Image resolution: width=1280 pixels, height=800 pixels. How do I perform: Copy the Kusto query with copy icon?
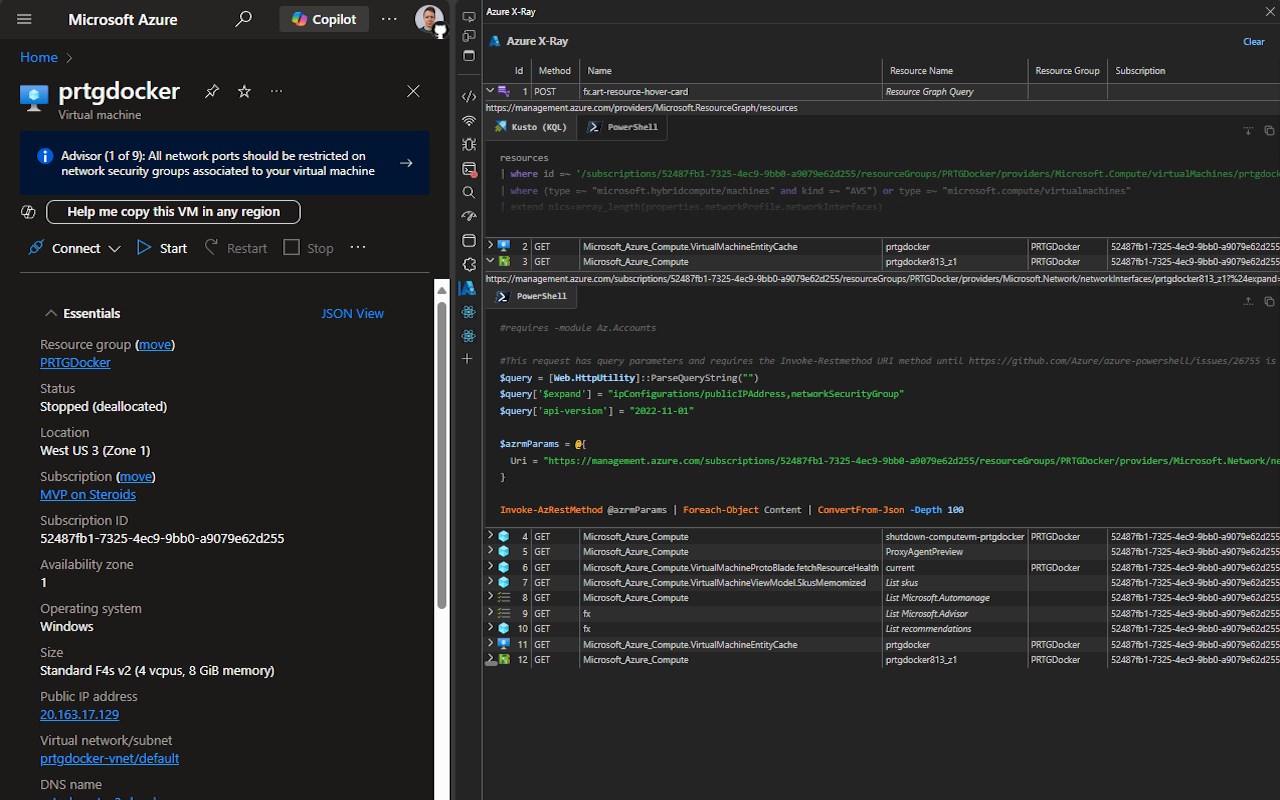[1269, 131]
